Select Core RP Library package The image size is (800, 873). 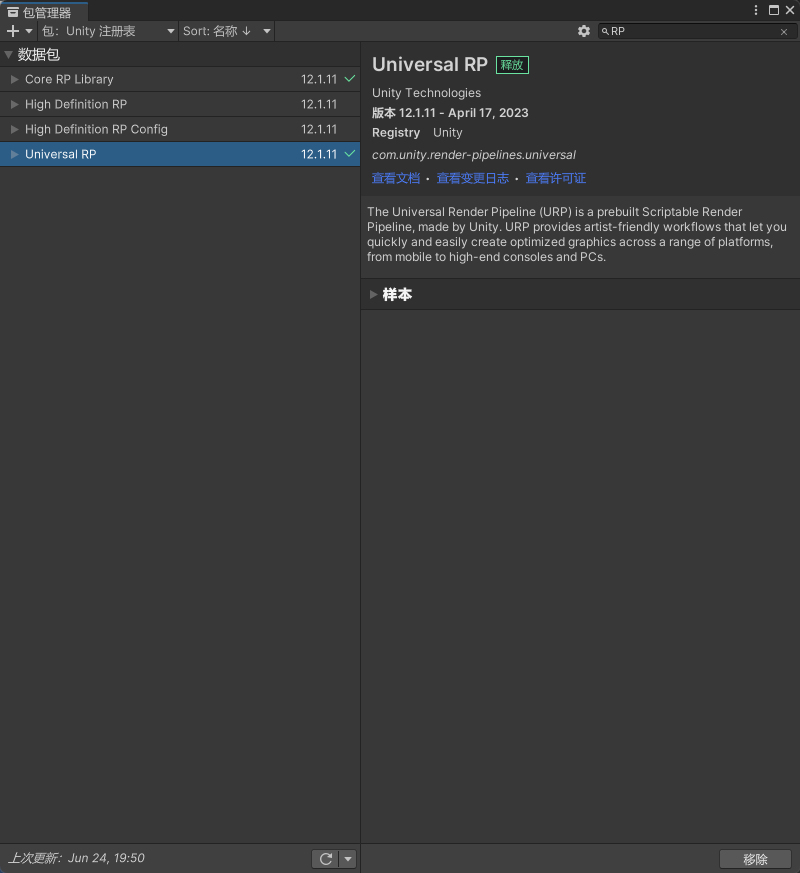[180, 80]
